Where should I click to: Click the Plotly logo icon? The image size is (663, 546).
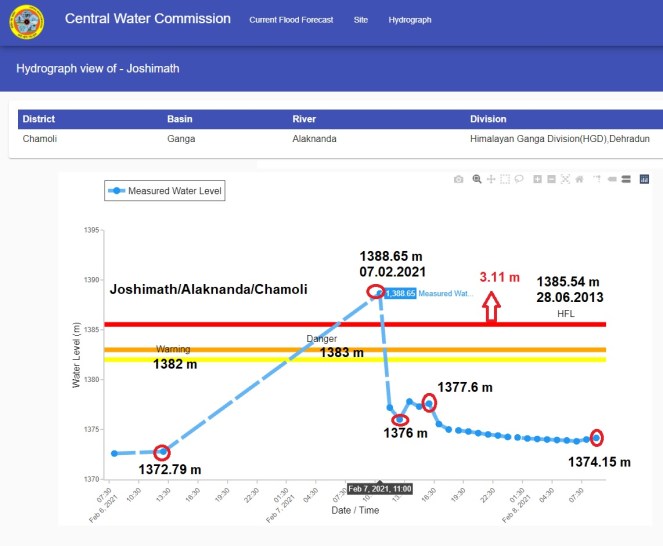point(644,179)
